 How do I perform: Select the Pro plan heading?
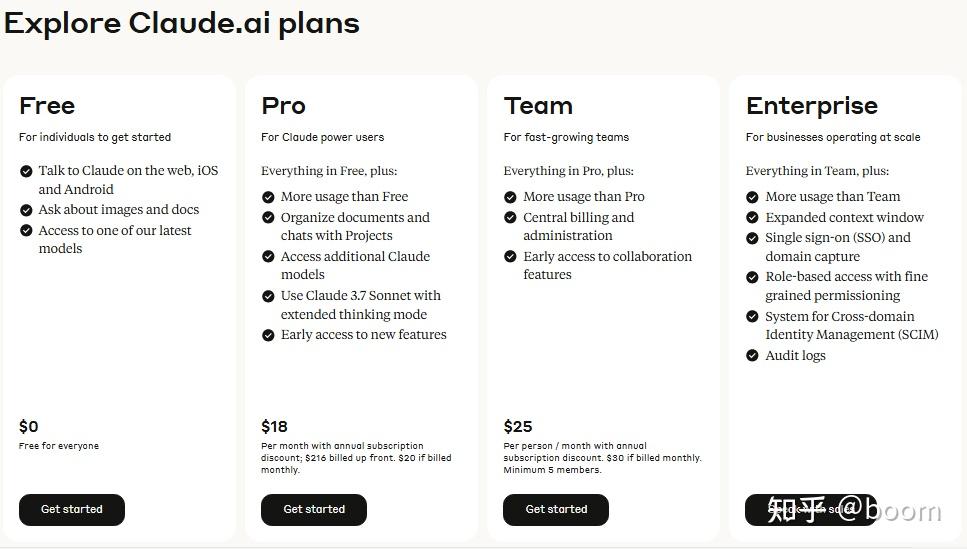283,106
